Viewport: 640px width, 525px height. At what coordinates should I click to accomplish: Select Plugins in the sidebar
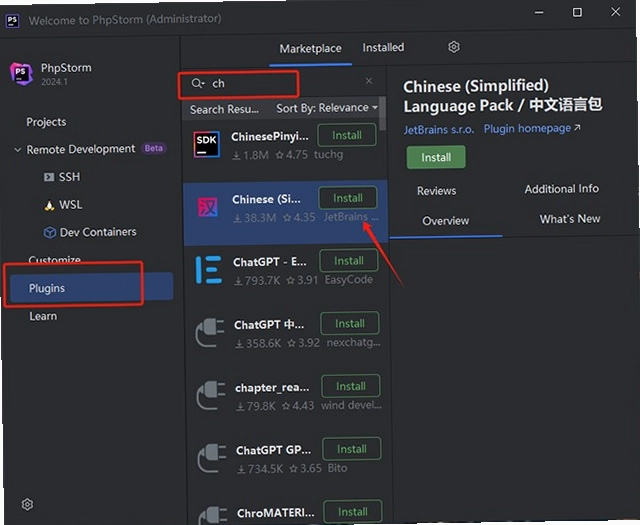(91, 288)
